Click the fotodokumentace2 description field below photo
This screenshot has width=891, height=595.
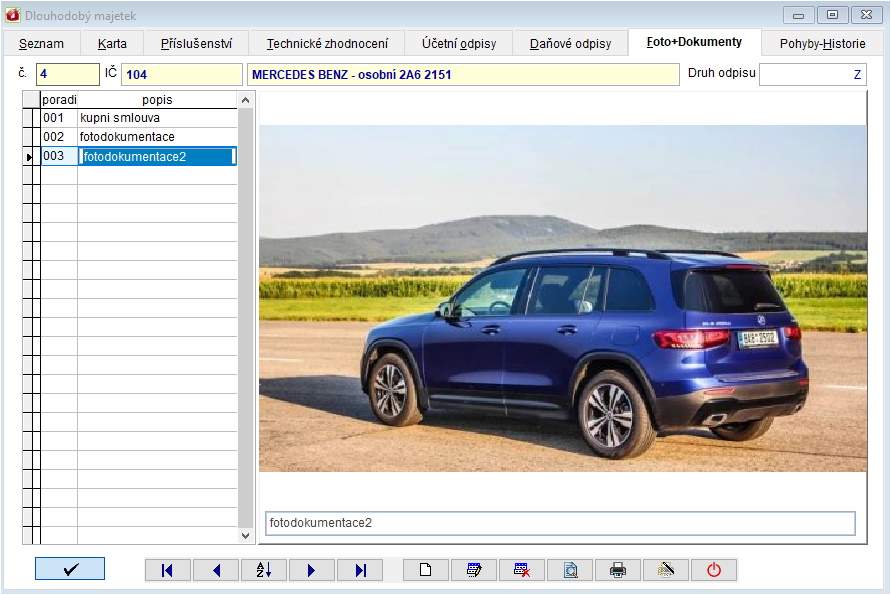pyautogui.click(x=560, y=523)
